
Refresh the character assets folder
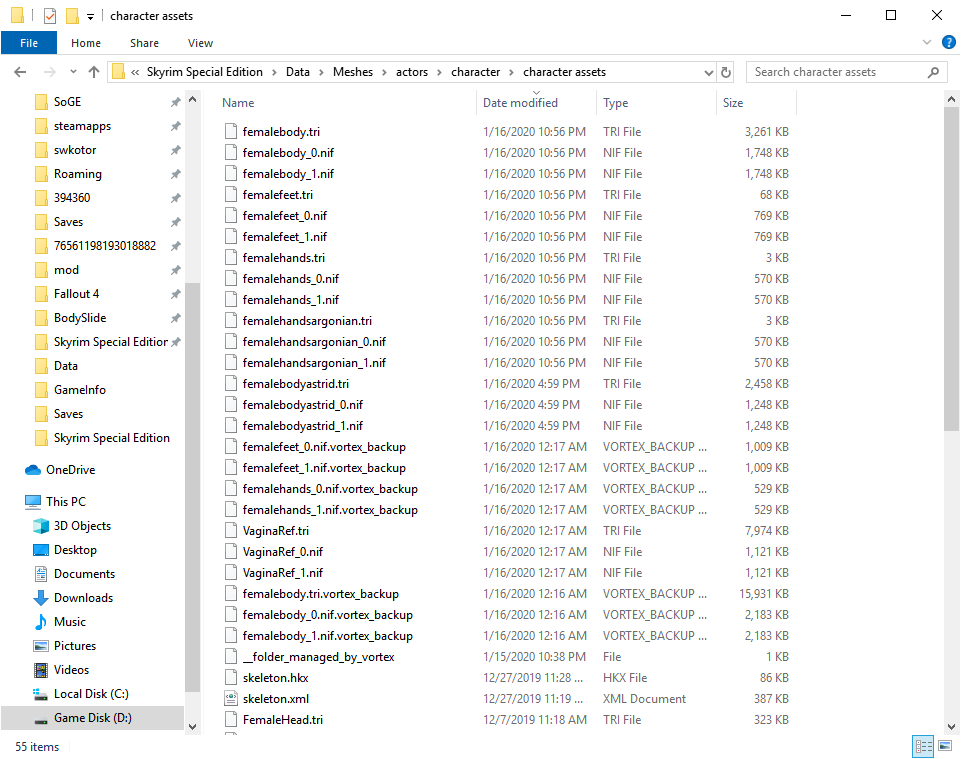click(726, 72)
